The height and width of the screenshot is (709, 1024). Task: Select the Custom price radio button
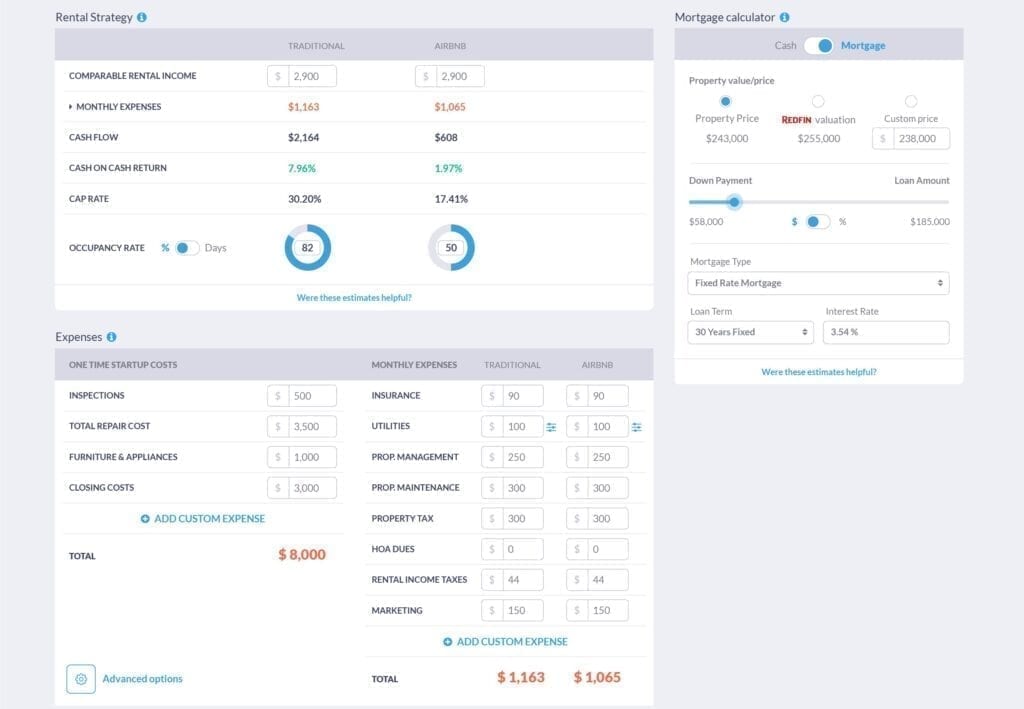[x=910, y=101]
